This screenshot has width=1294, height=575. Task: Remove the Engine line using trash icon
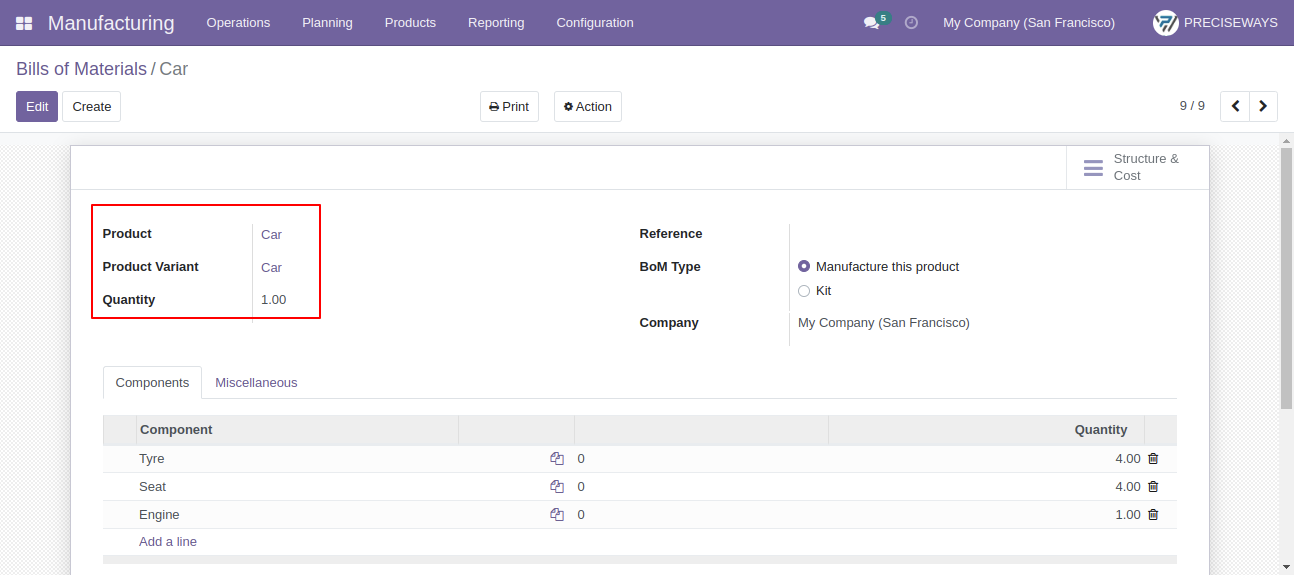tap(1153, 515)
